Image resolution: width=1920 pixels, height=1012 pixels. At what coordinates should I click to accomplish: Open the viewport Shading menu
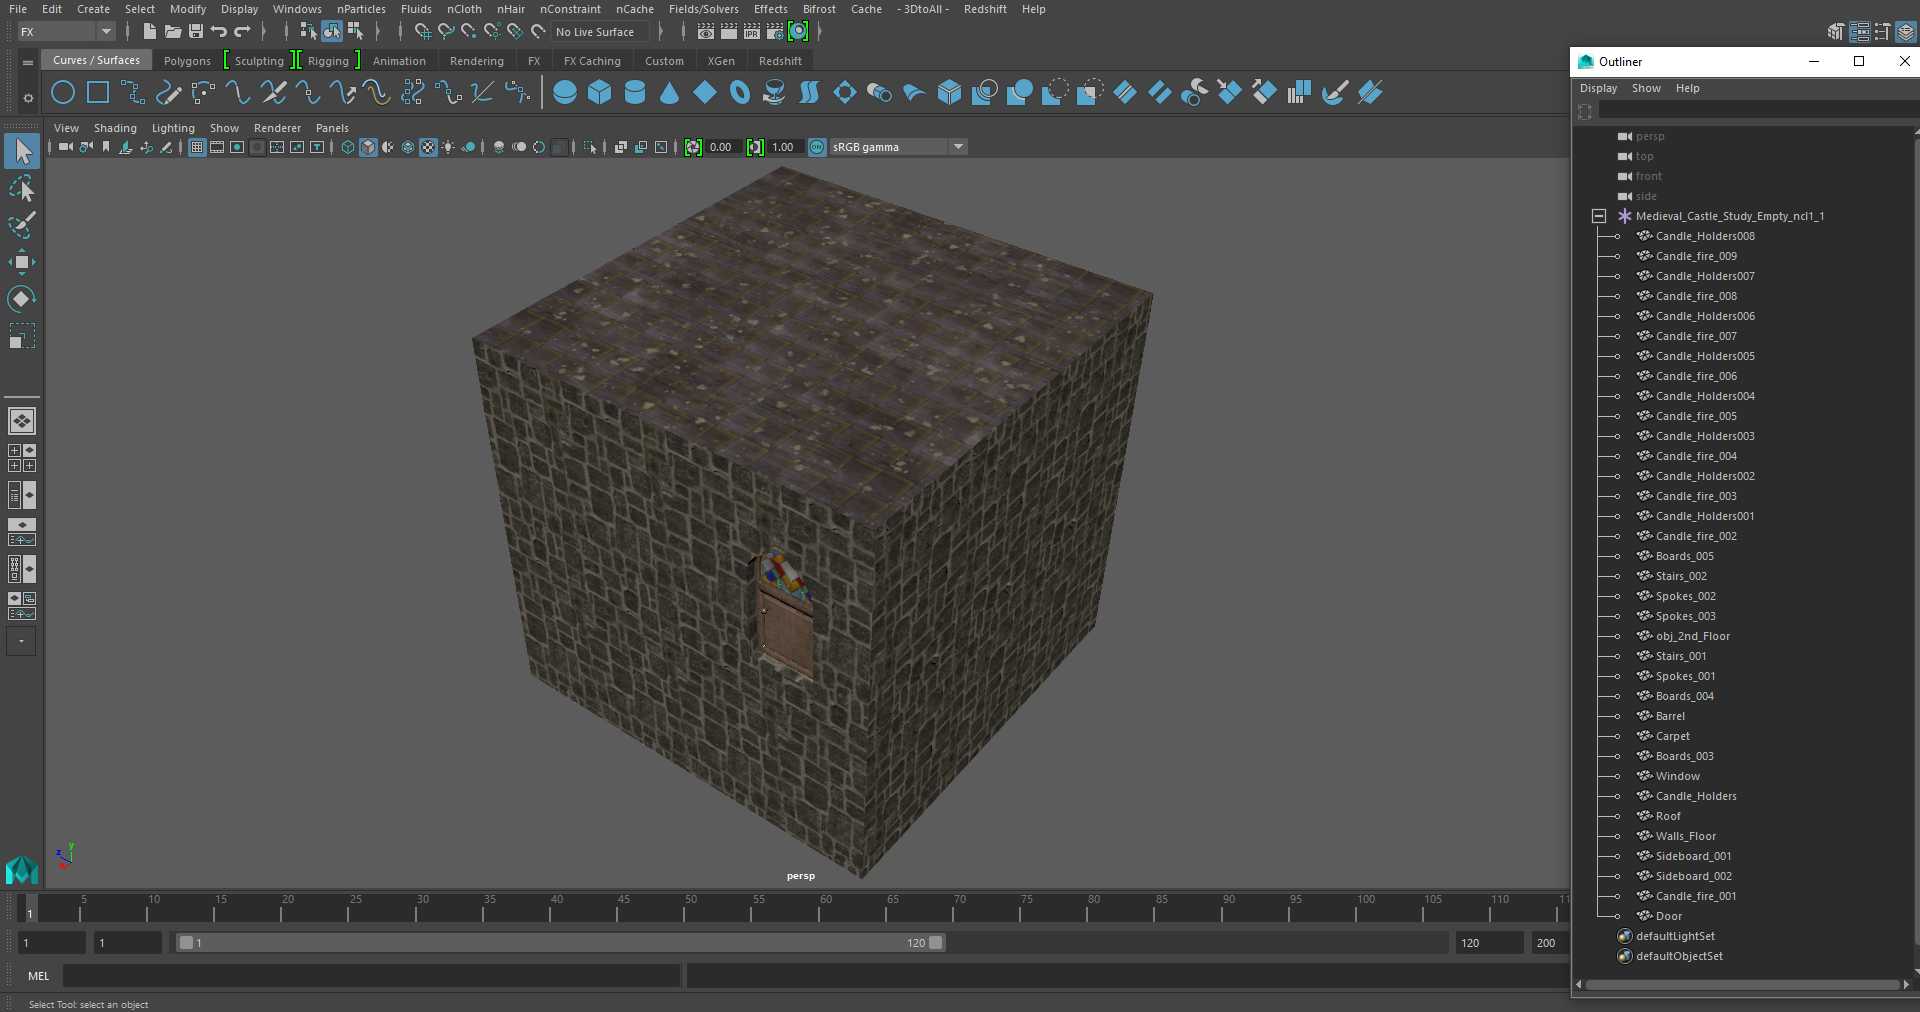[115, 128]
